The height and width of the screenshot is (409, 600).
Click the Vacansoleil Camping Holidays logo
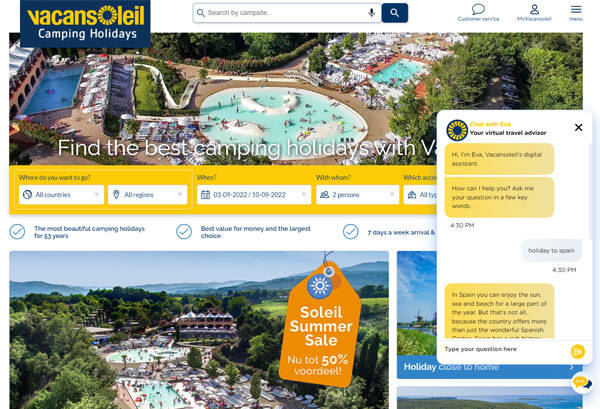(85, 23)
